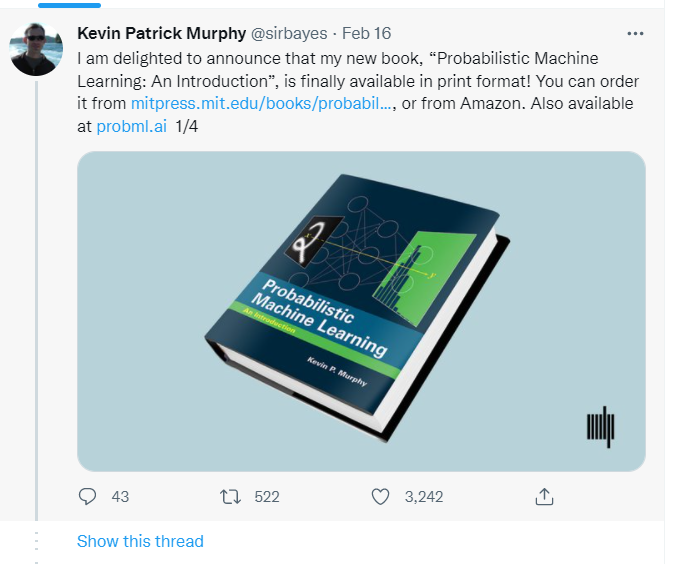Open Kevin Patrick Murphy's profile picture
Screen dimensions: 681x564
click(x=37, y=47)
